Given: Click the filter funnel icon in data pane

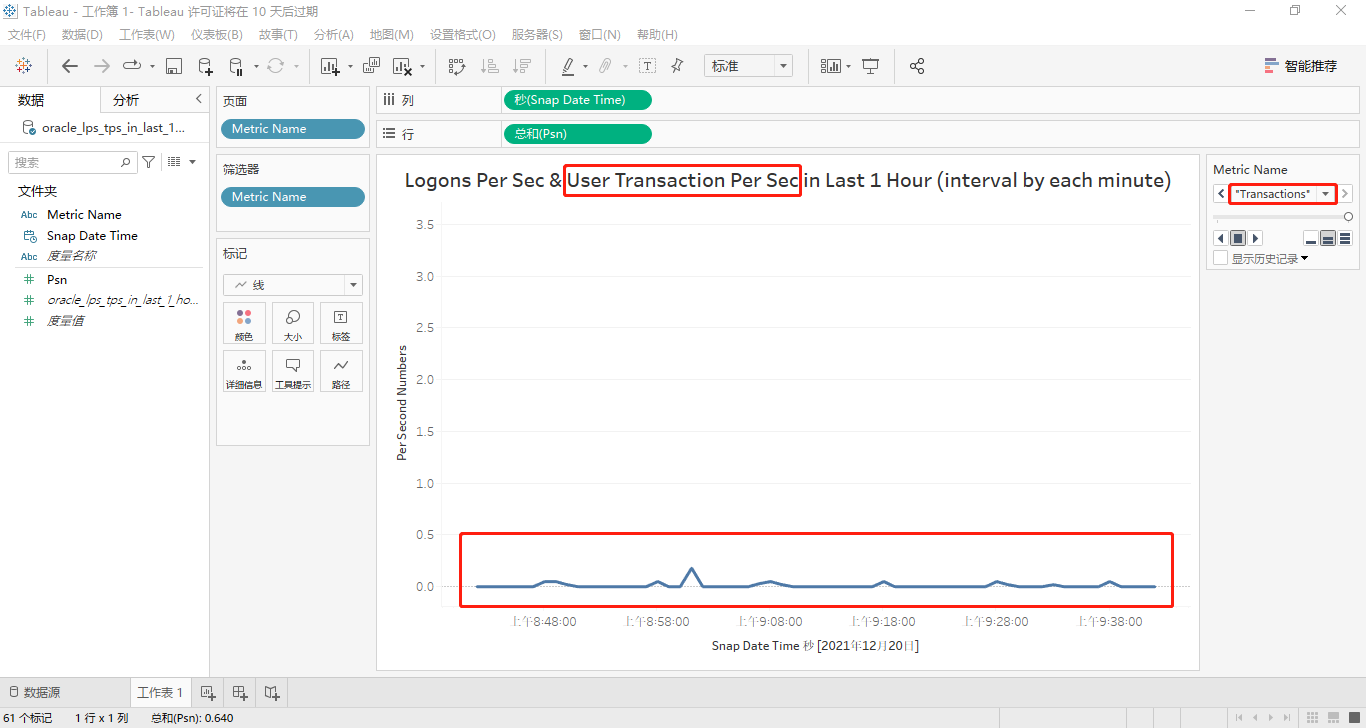Looking at the screenshot, I should click(149, 162).
